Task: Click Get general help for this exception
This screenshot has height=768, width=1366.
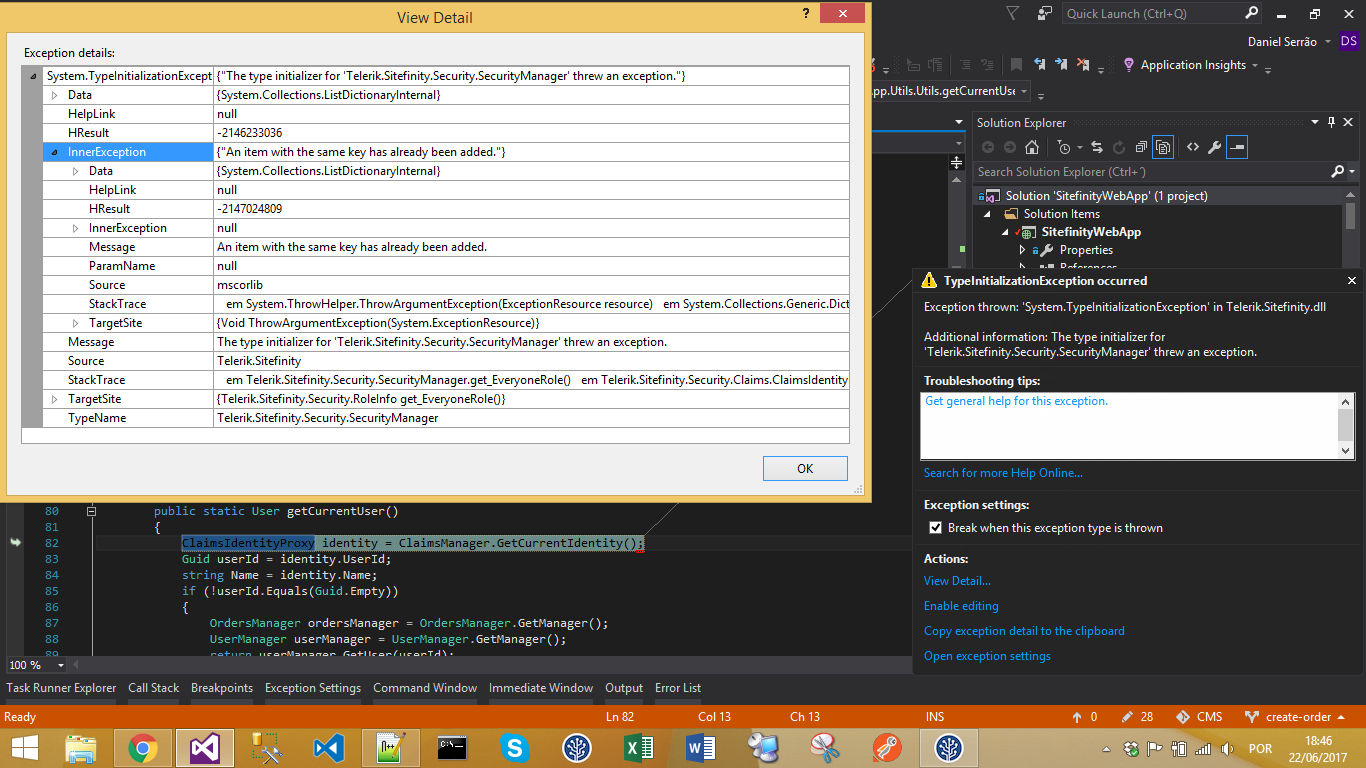Action: 1016,401
